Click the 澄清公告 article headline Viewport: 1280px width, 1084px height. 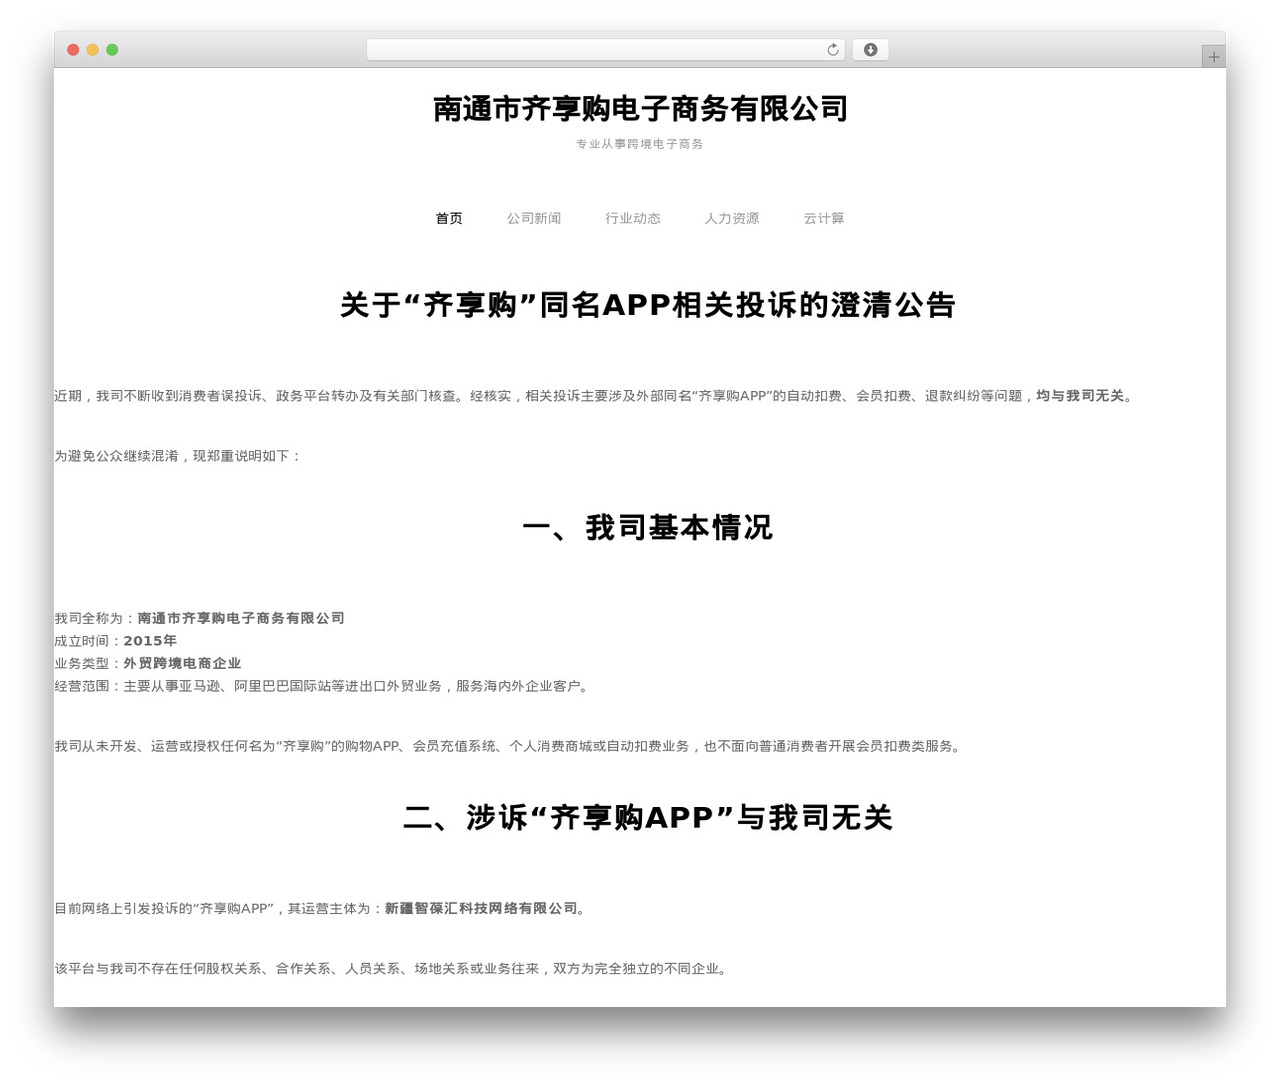pos(647,305)
